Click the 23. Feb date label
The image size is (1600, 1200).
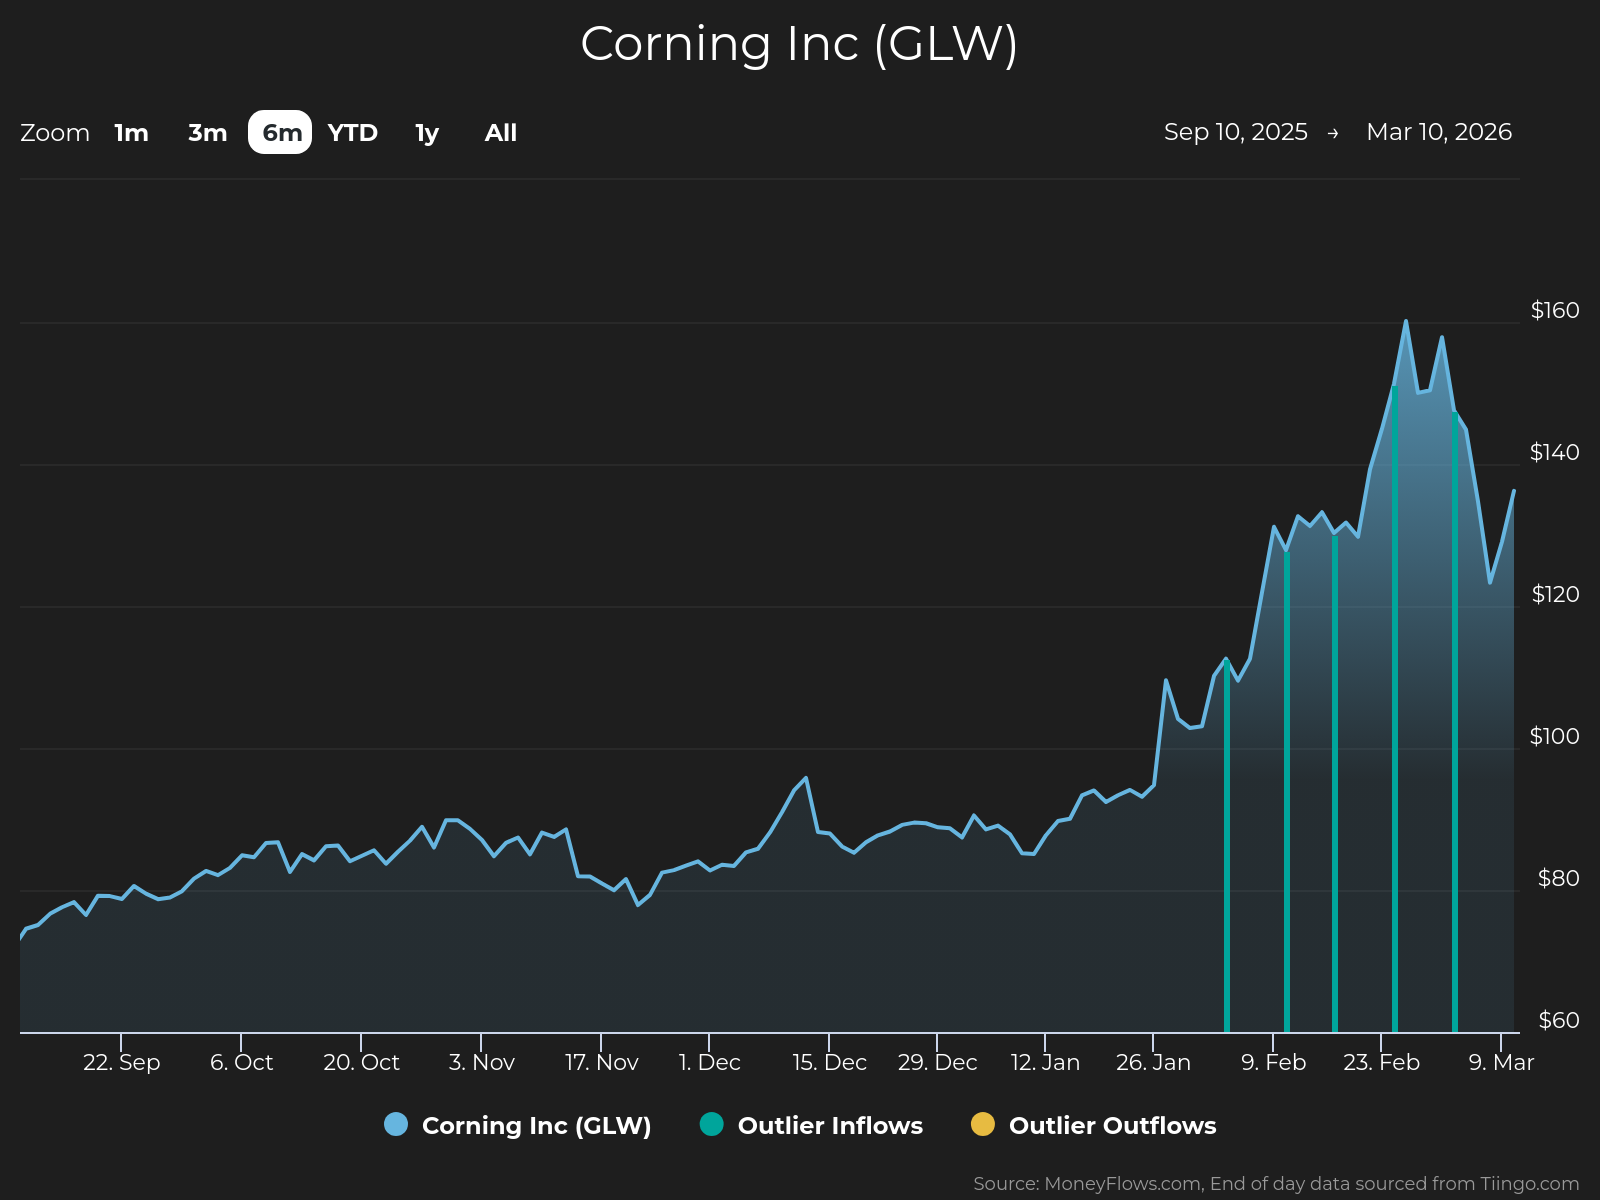click(x=1381, y=1062)
